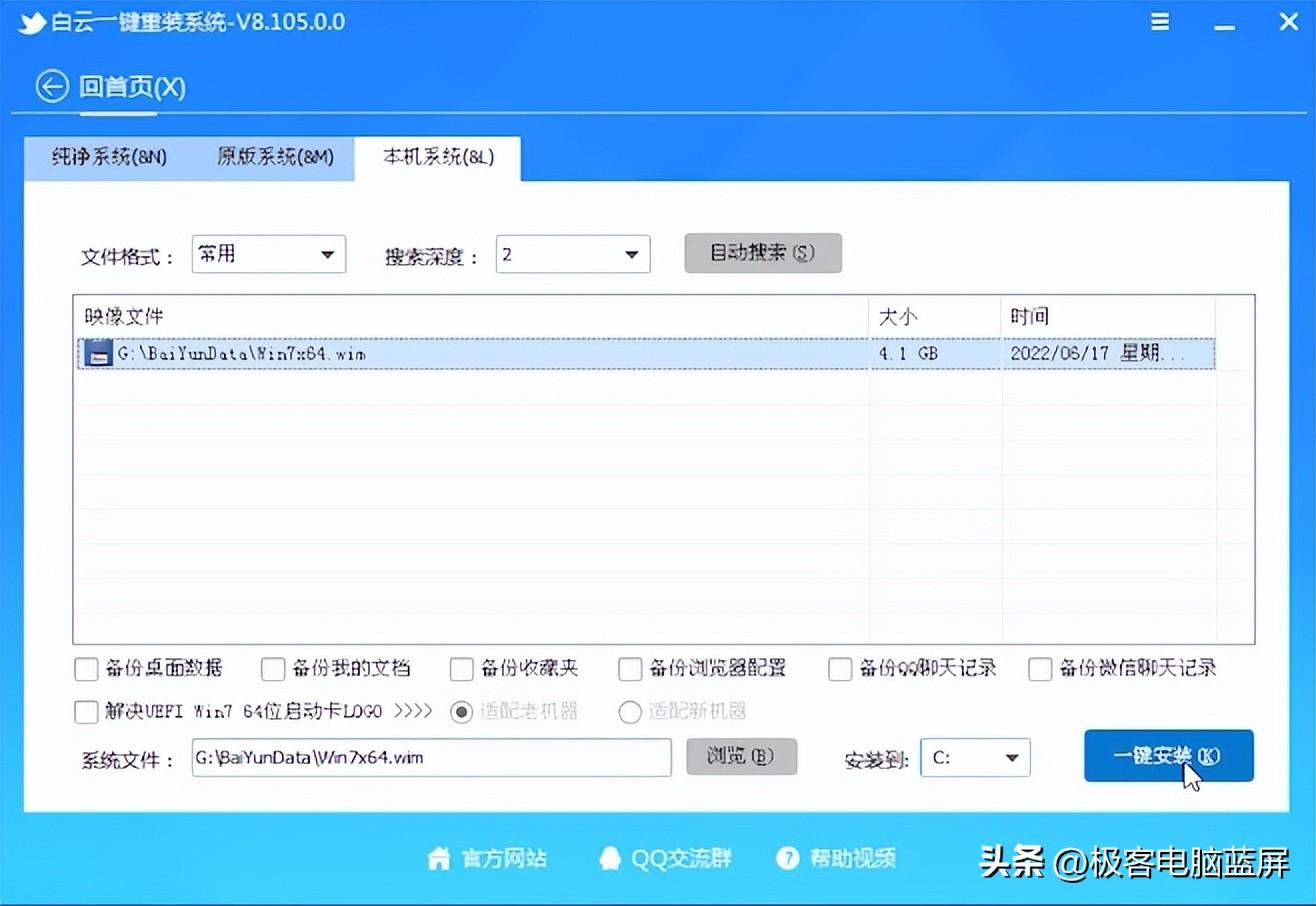Check the 备份我的文档 option
This screenshot has width=1316, height=906.
click(273, 669)
